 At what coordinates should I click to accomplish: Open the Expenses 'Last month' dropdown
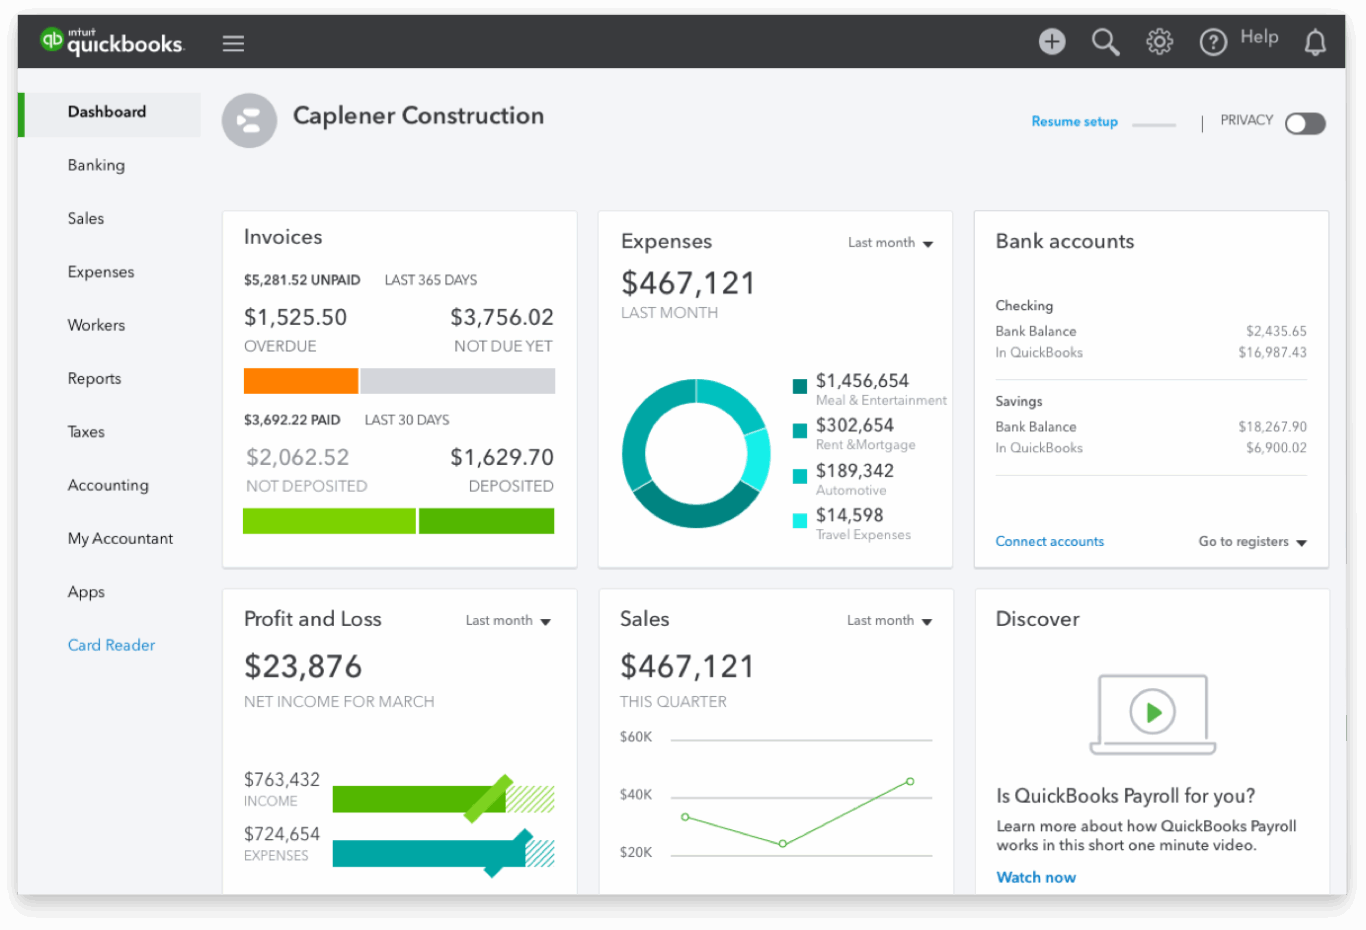click(x=890, y=242)
